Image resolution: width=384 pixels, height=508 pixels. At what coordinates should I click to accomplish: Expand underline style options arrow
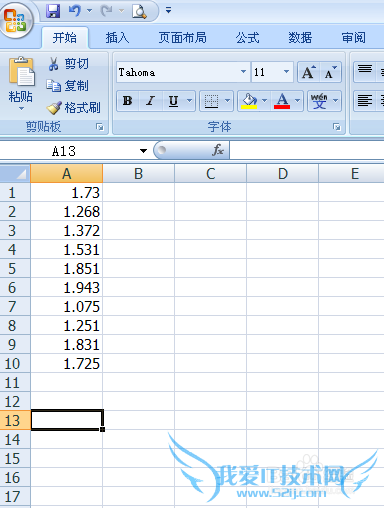tap(189, 101)
